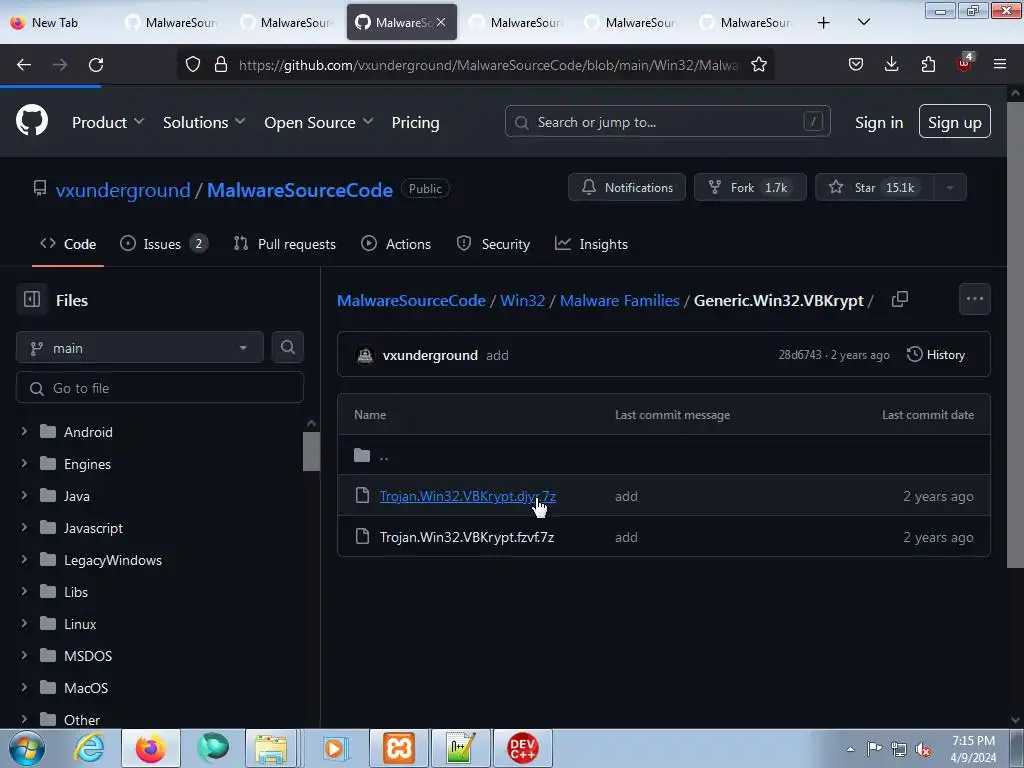The width and height of the screenshot is (1024, 768).
Task: Expand the Javascript folder chevron
Action: coord(24,527)
